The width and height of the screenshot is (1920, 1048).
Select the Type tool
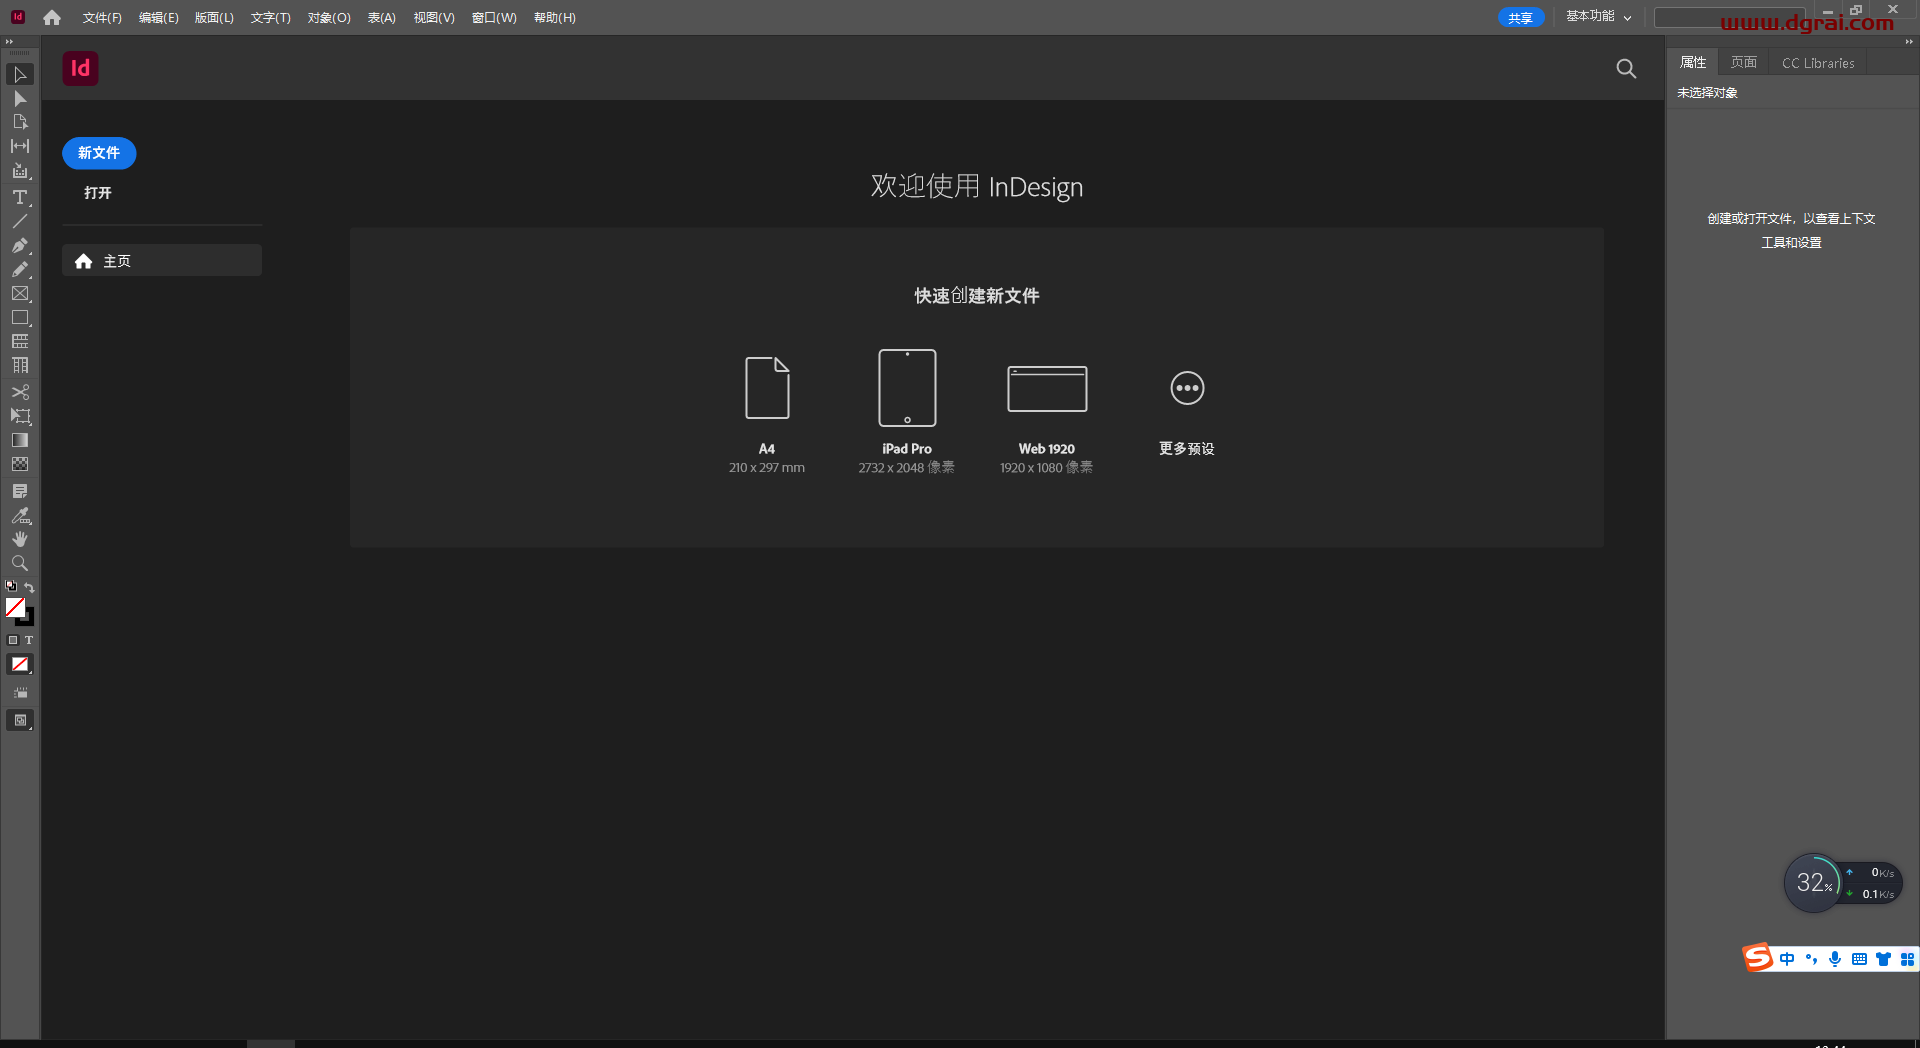20,197
